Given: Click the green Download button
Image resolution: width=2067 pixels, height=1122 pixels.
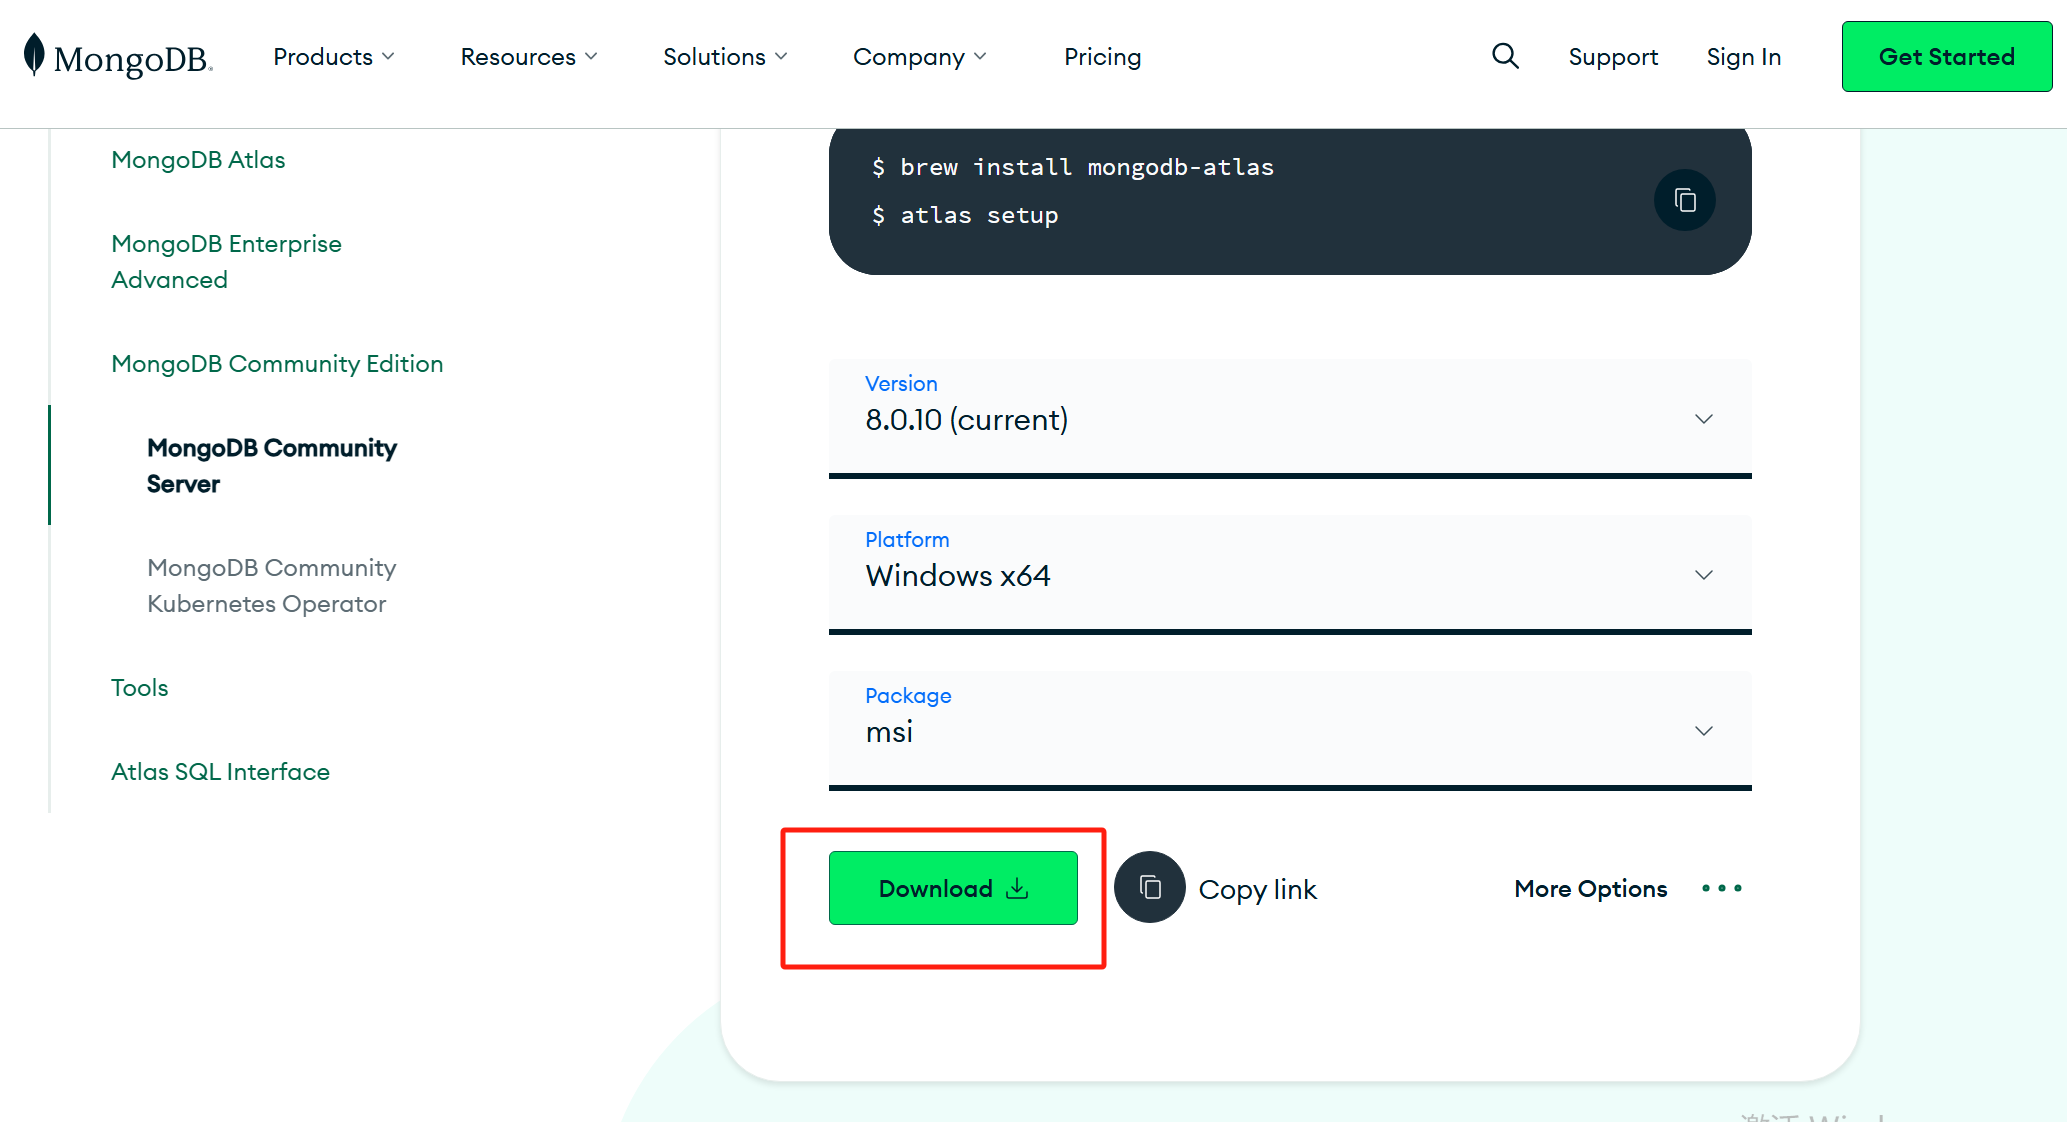Looking at the screenshot, I should pos(952,888).
